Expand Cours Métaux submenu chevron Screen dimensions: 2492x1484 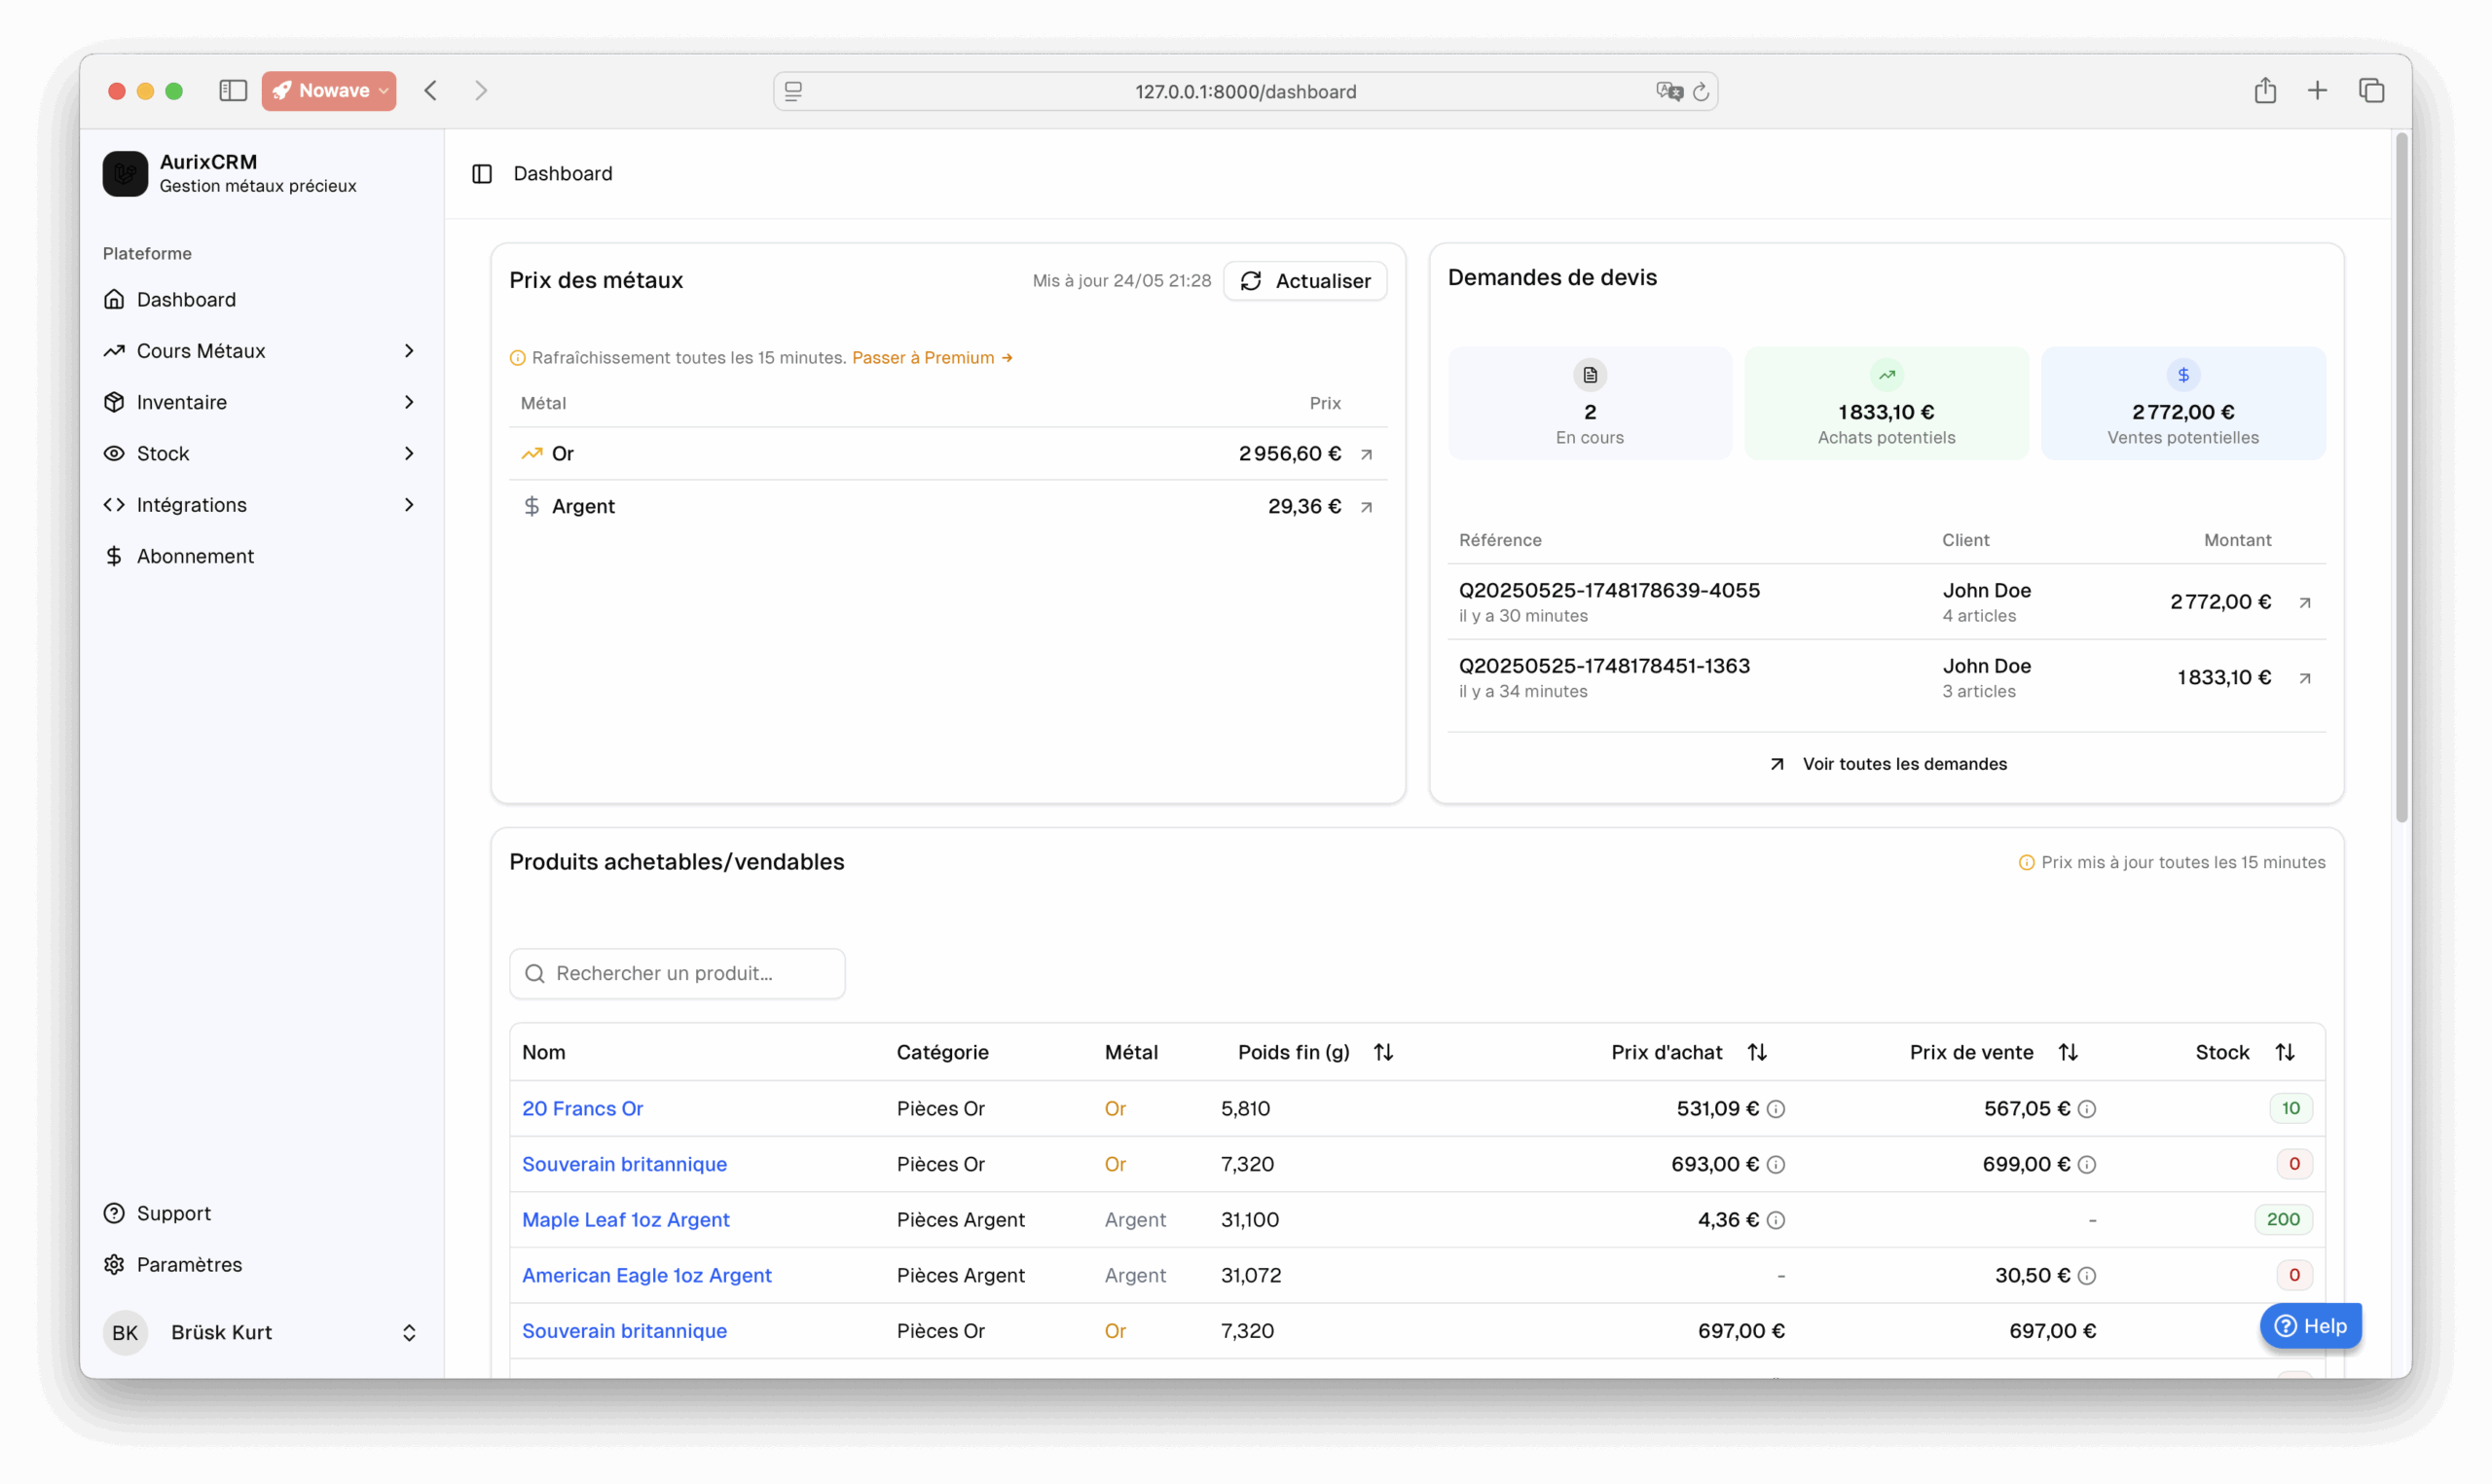coord(409,351)
